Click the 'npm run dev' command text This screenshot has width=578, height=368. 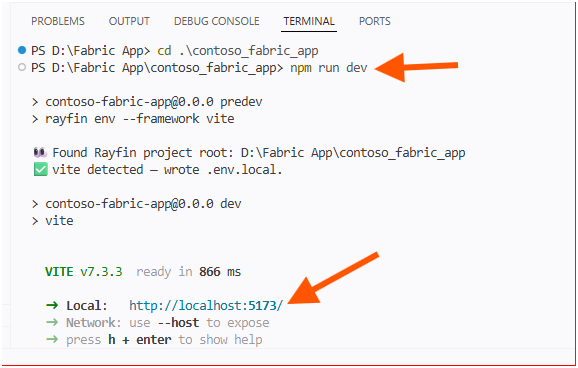tap(329, 68)
